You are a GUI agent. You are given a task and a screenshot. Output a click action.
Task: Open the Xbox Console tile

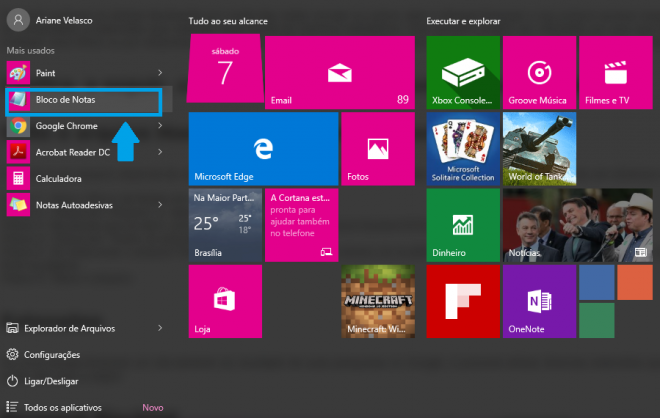463,72
